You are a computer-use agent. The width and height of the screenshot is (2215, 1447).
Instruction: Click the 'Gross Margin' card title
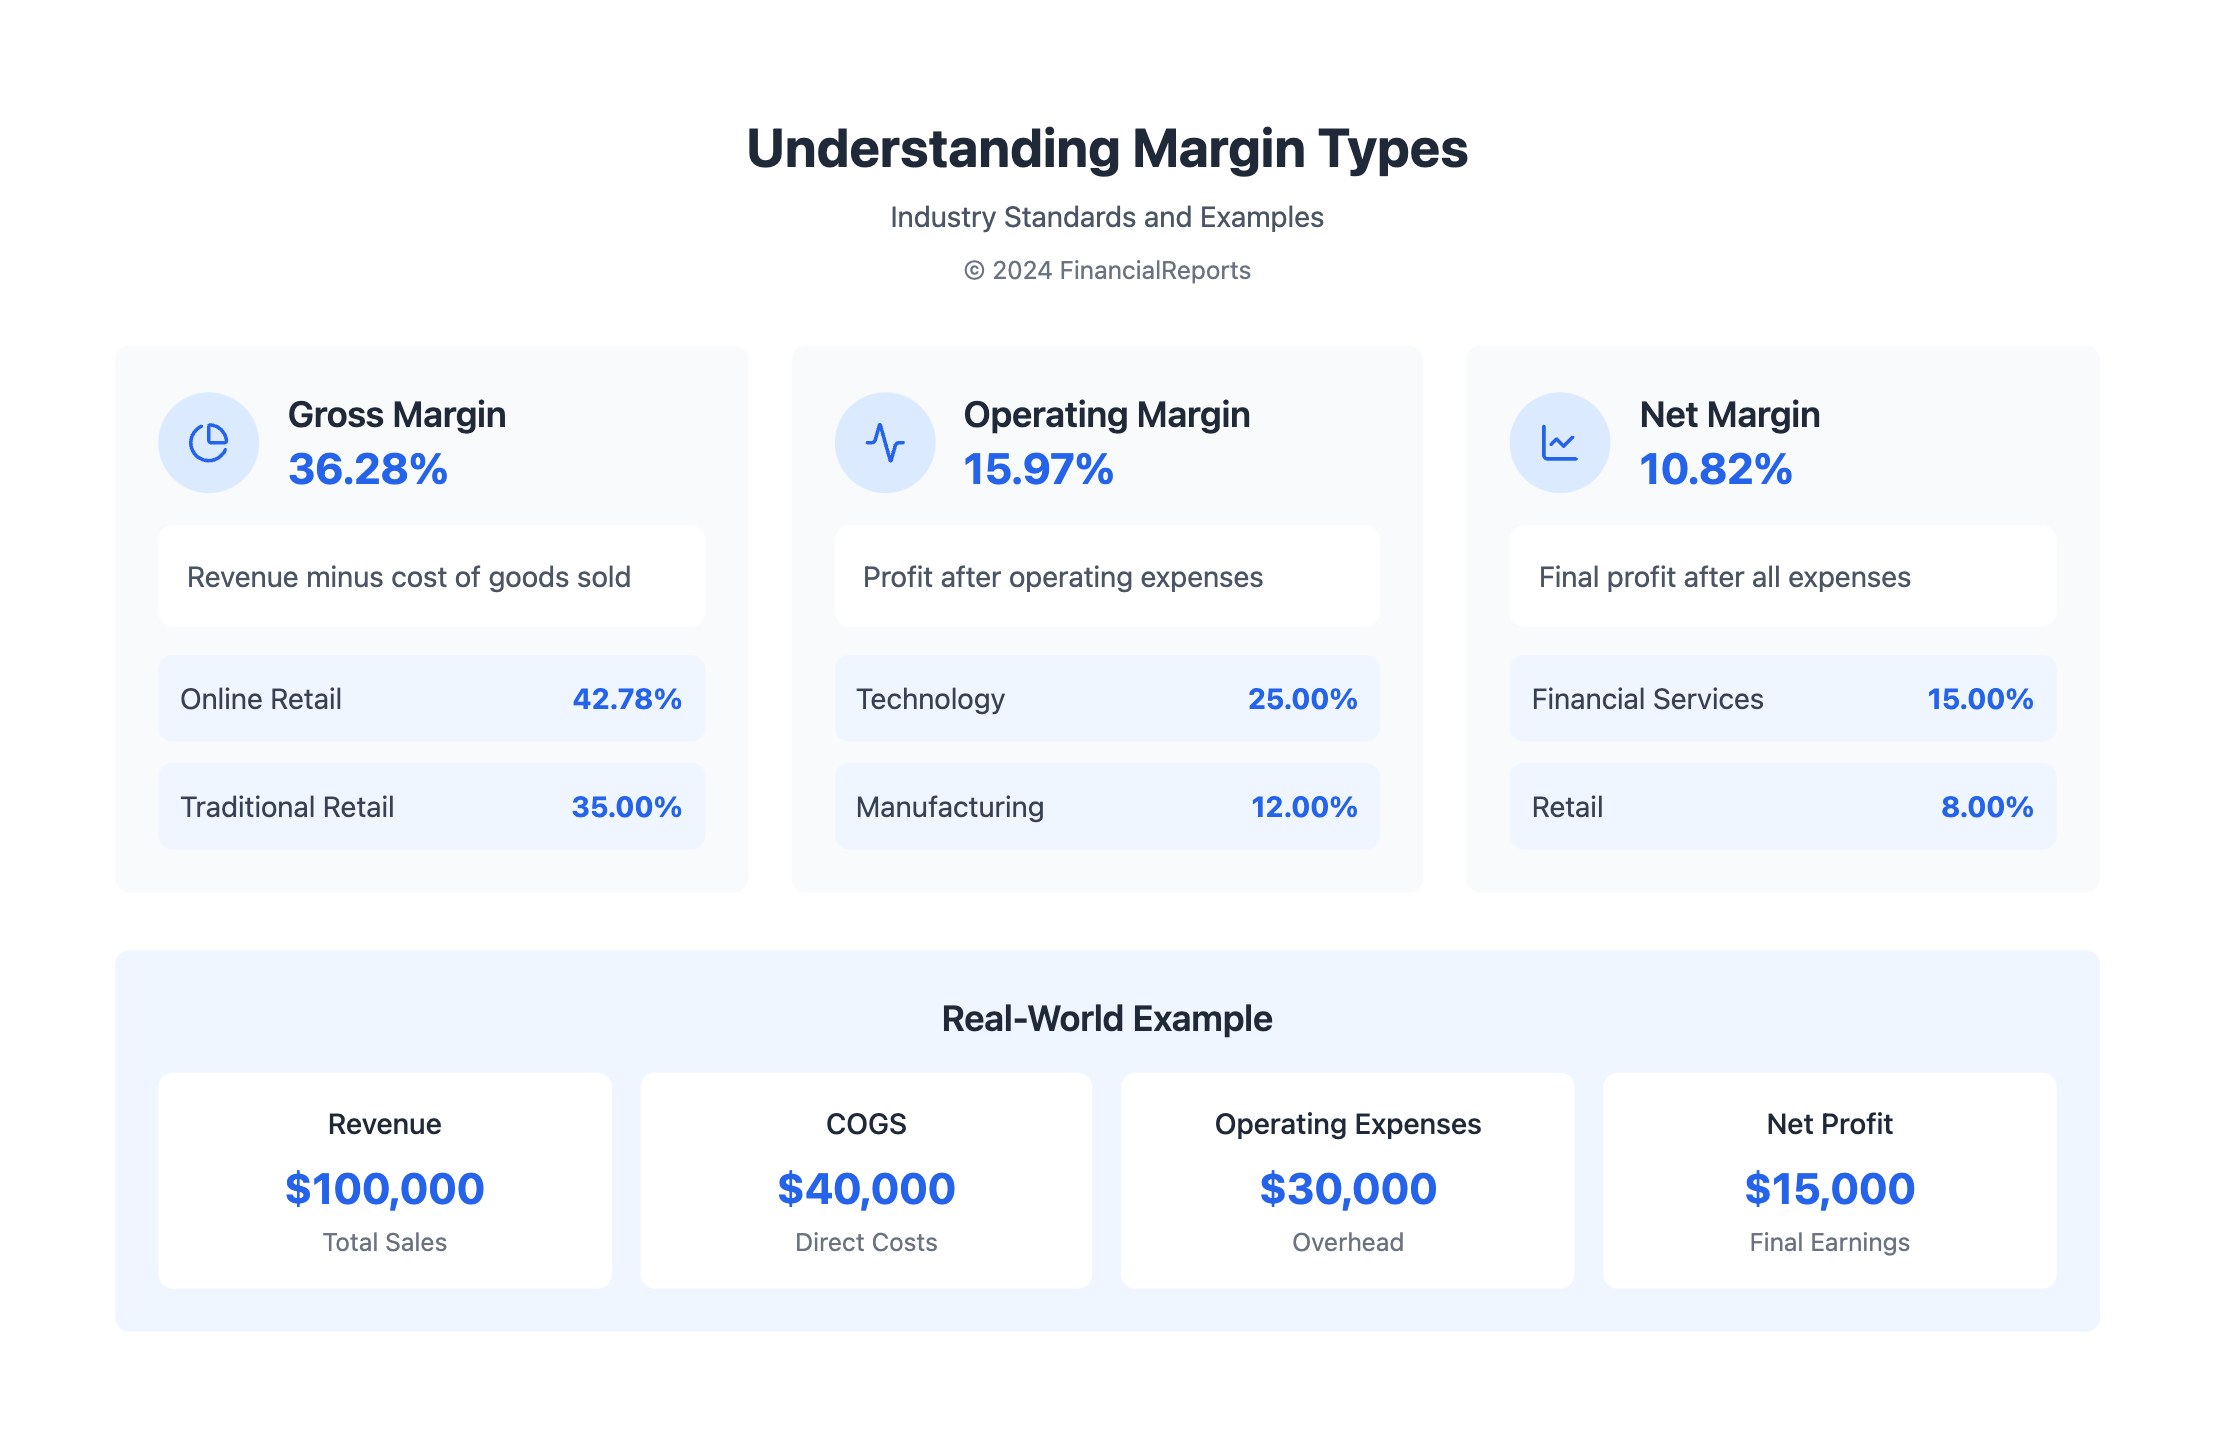tap(397, 414)
